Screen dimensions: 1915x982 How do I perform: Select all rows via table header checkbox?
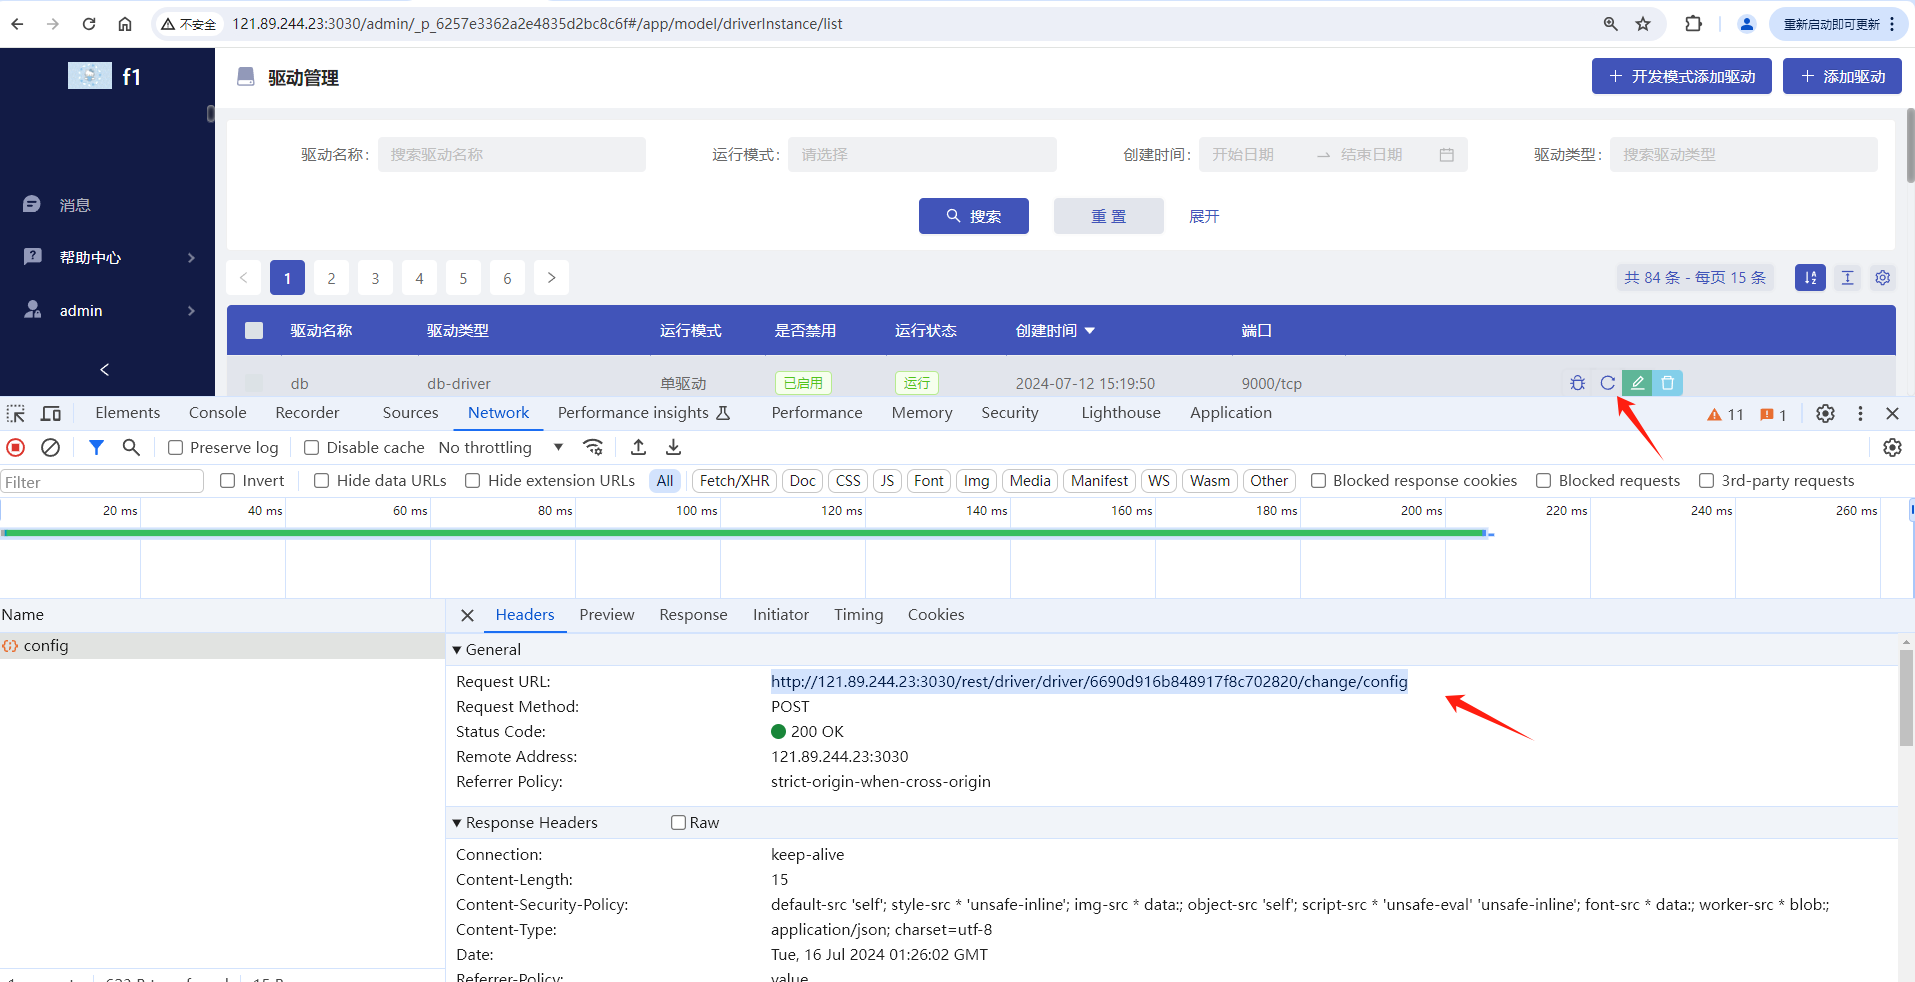[x=254, y=330]
